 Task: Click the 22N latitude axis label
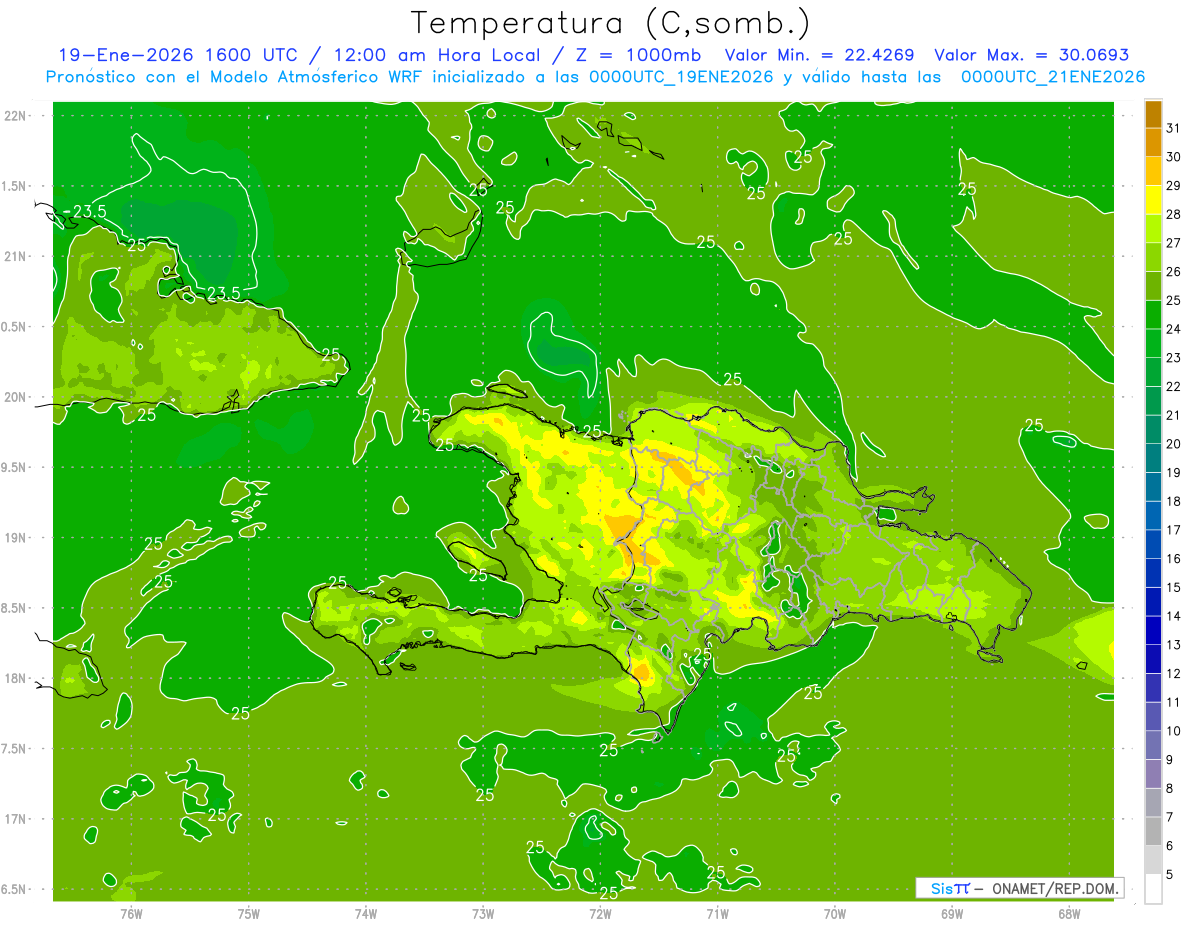tap(15, 116)
